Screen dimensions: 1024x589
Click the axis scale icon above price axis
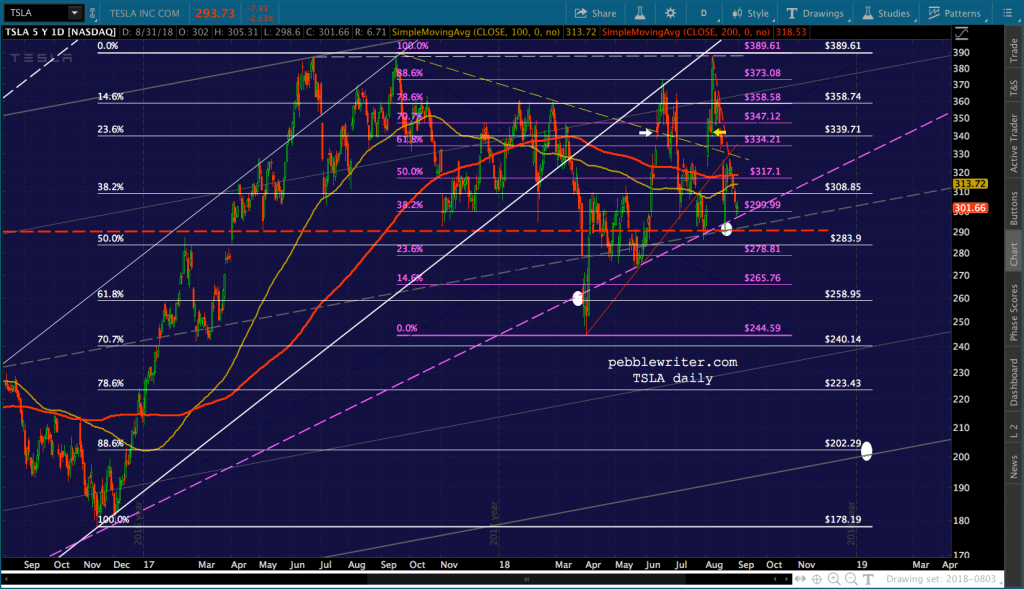pyautogui.click(x=961, y=33)
